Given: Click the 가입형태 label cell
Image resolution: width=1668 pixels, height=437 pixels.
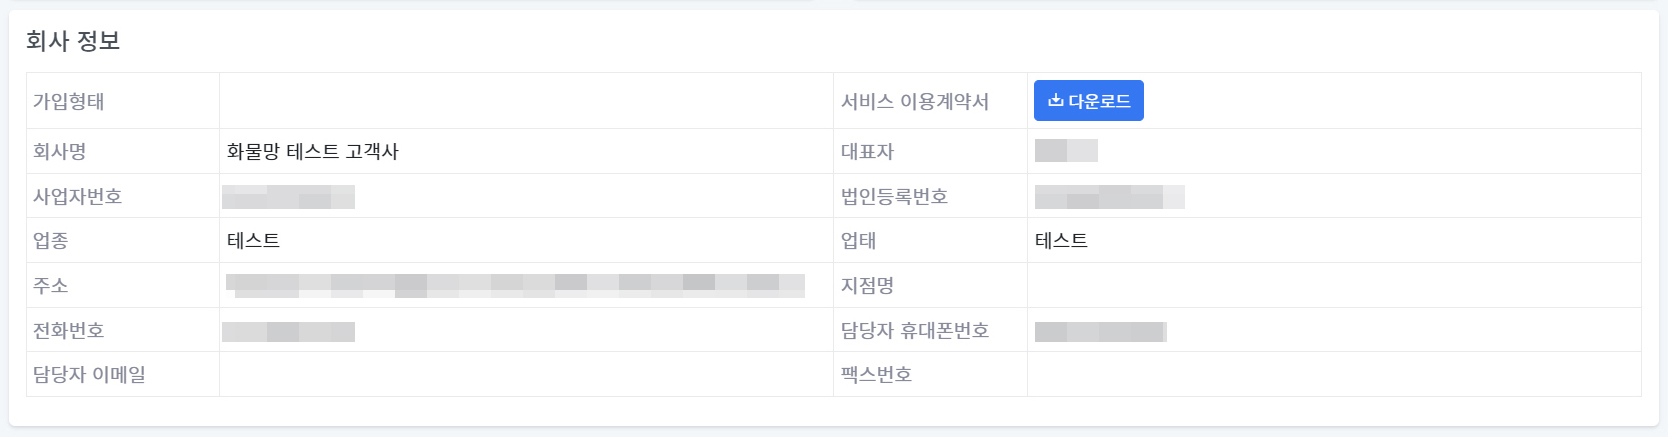Looking at the screenshot, I should coord(123,101).
